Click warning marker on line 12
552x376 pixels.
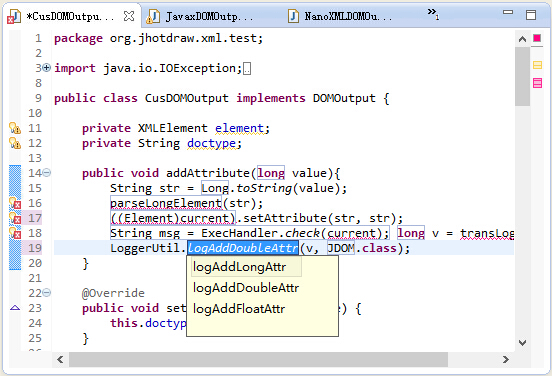coord(15,143)
